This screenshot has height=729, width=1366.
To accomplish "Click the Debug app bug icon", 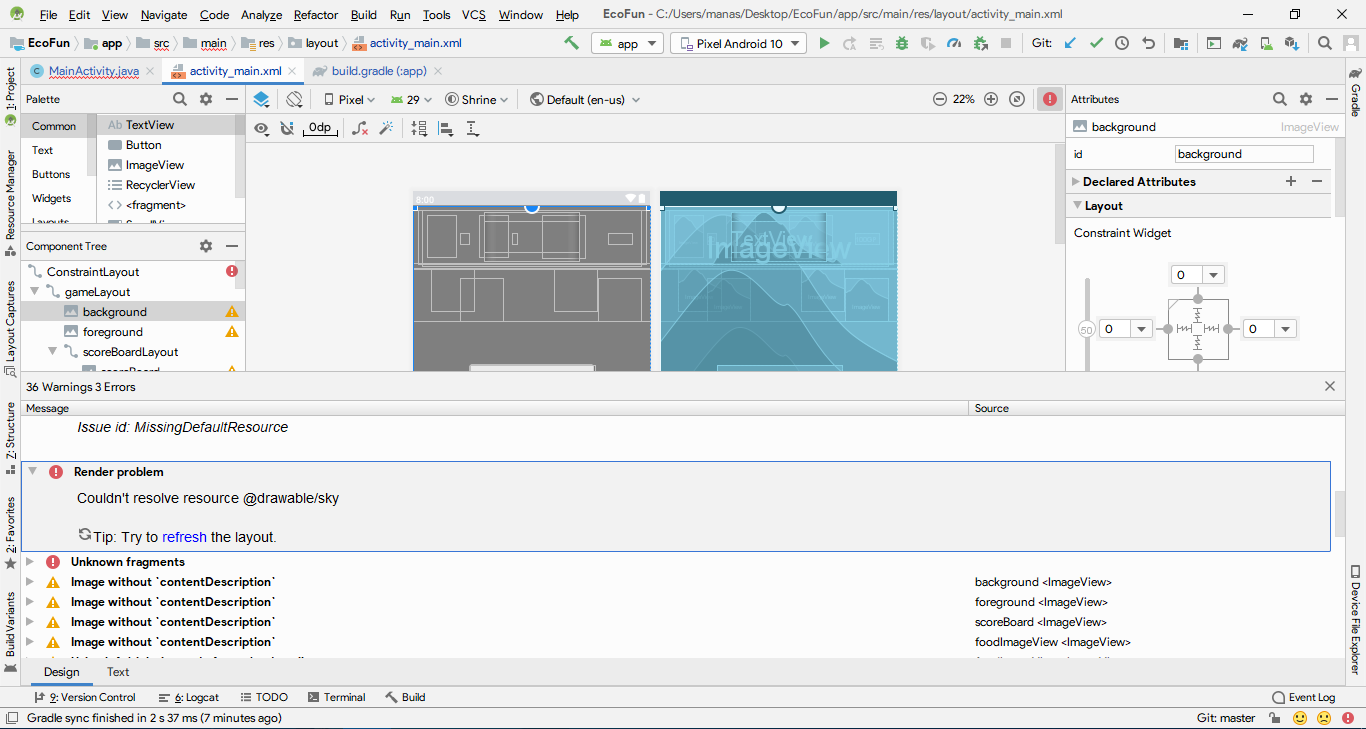I will click(902, 43).
